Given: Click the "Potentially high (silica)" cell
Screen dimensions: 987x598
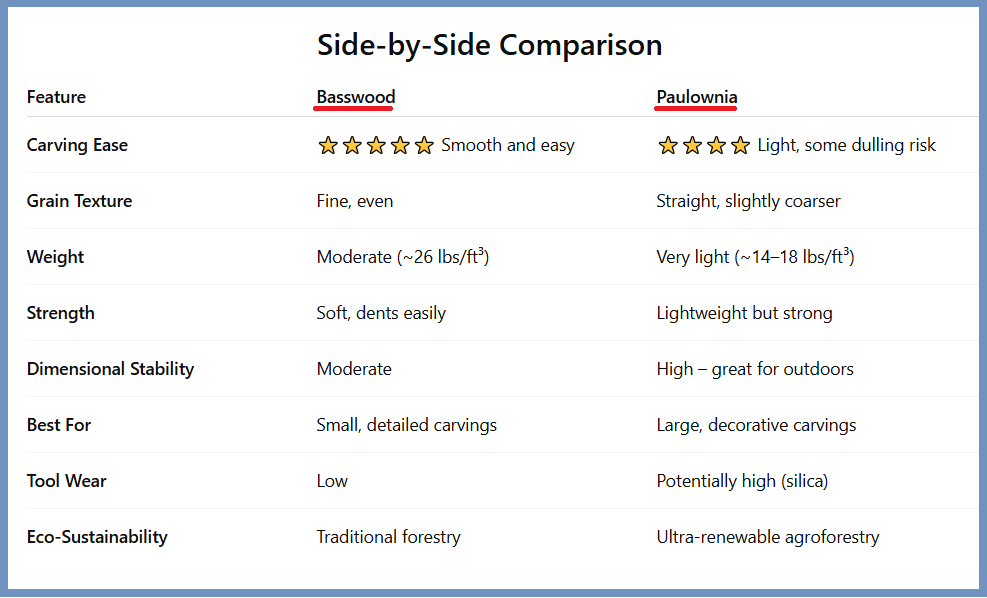Looking at the screenshot, I should [x=742, y=481].
